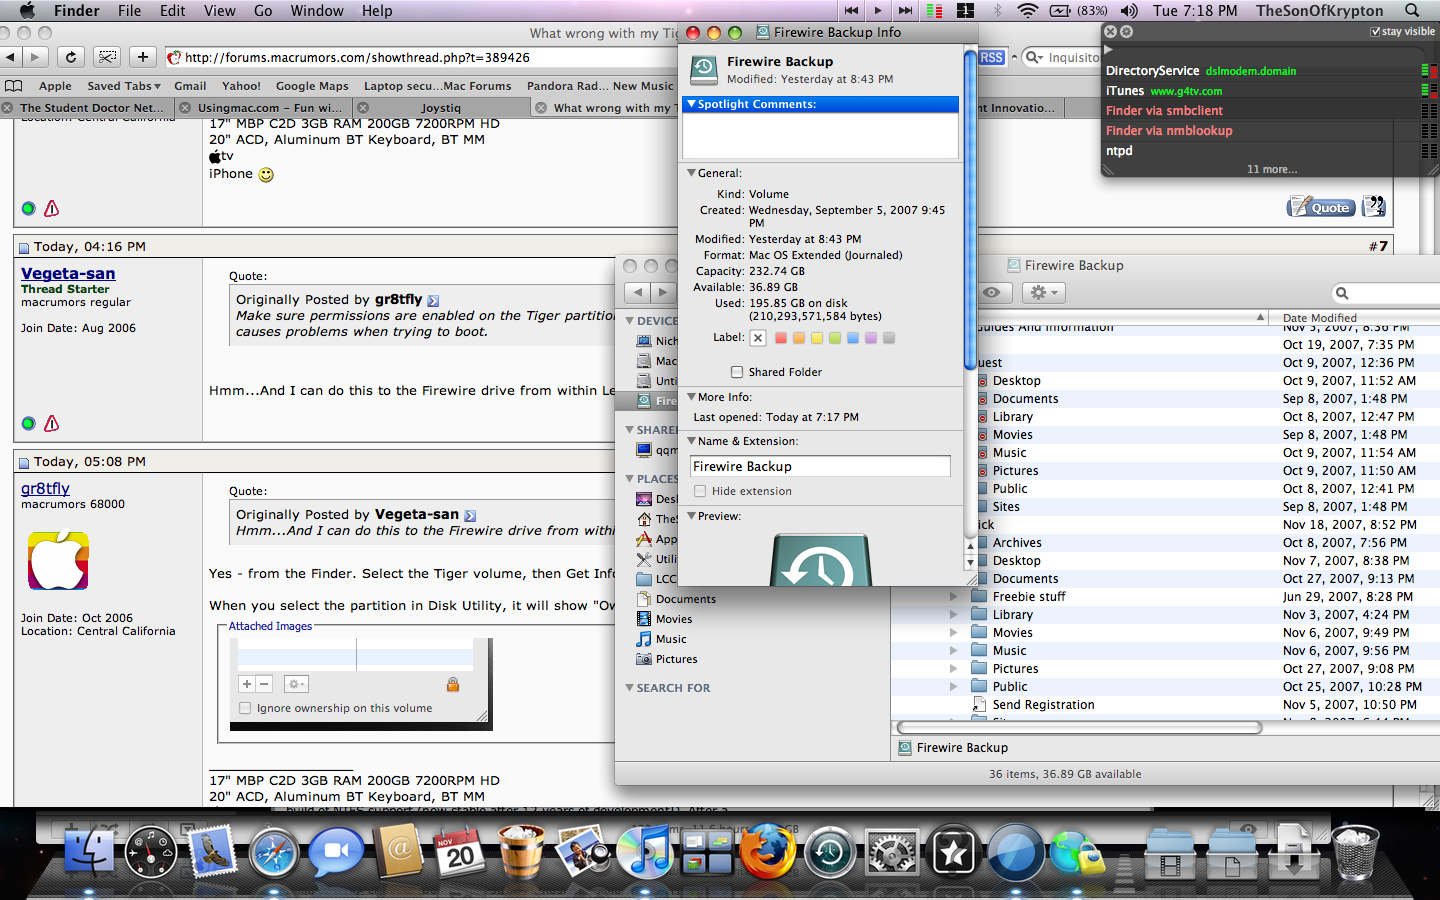The height and width of the screenshot is (900, 1440).
Task: Open the Edit menu
Action: tap(173, 11)
